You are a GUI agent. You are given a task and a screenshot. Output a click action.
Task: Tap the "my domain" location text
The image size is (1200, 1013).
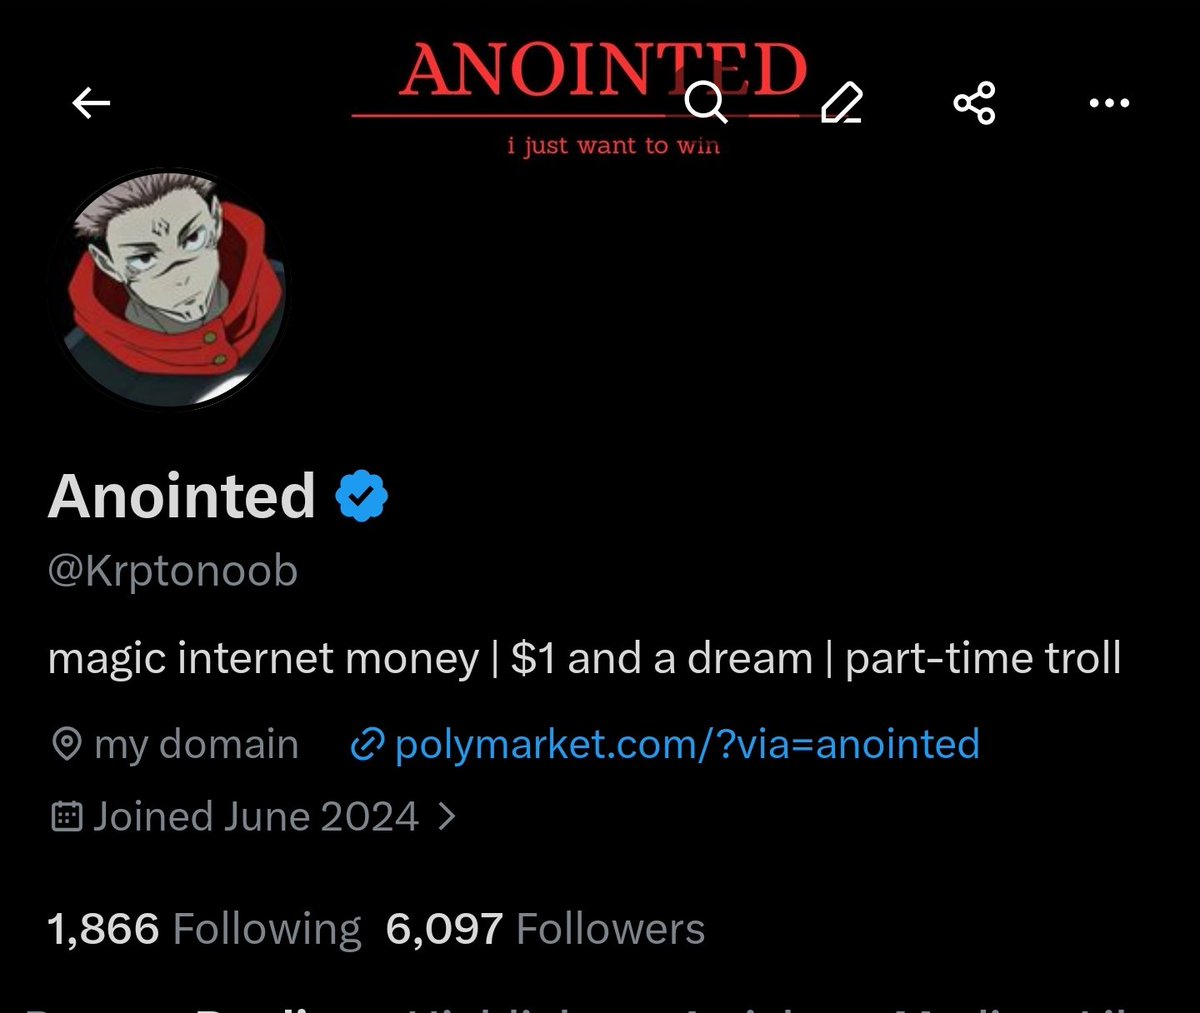click(196, 745)
